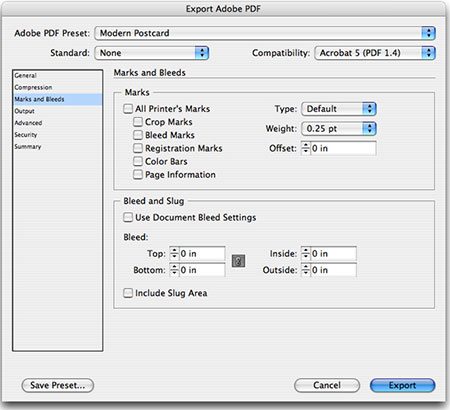
Task: Click the Offset stepper arrows
Action: click(306, 148)
